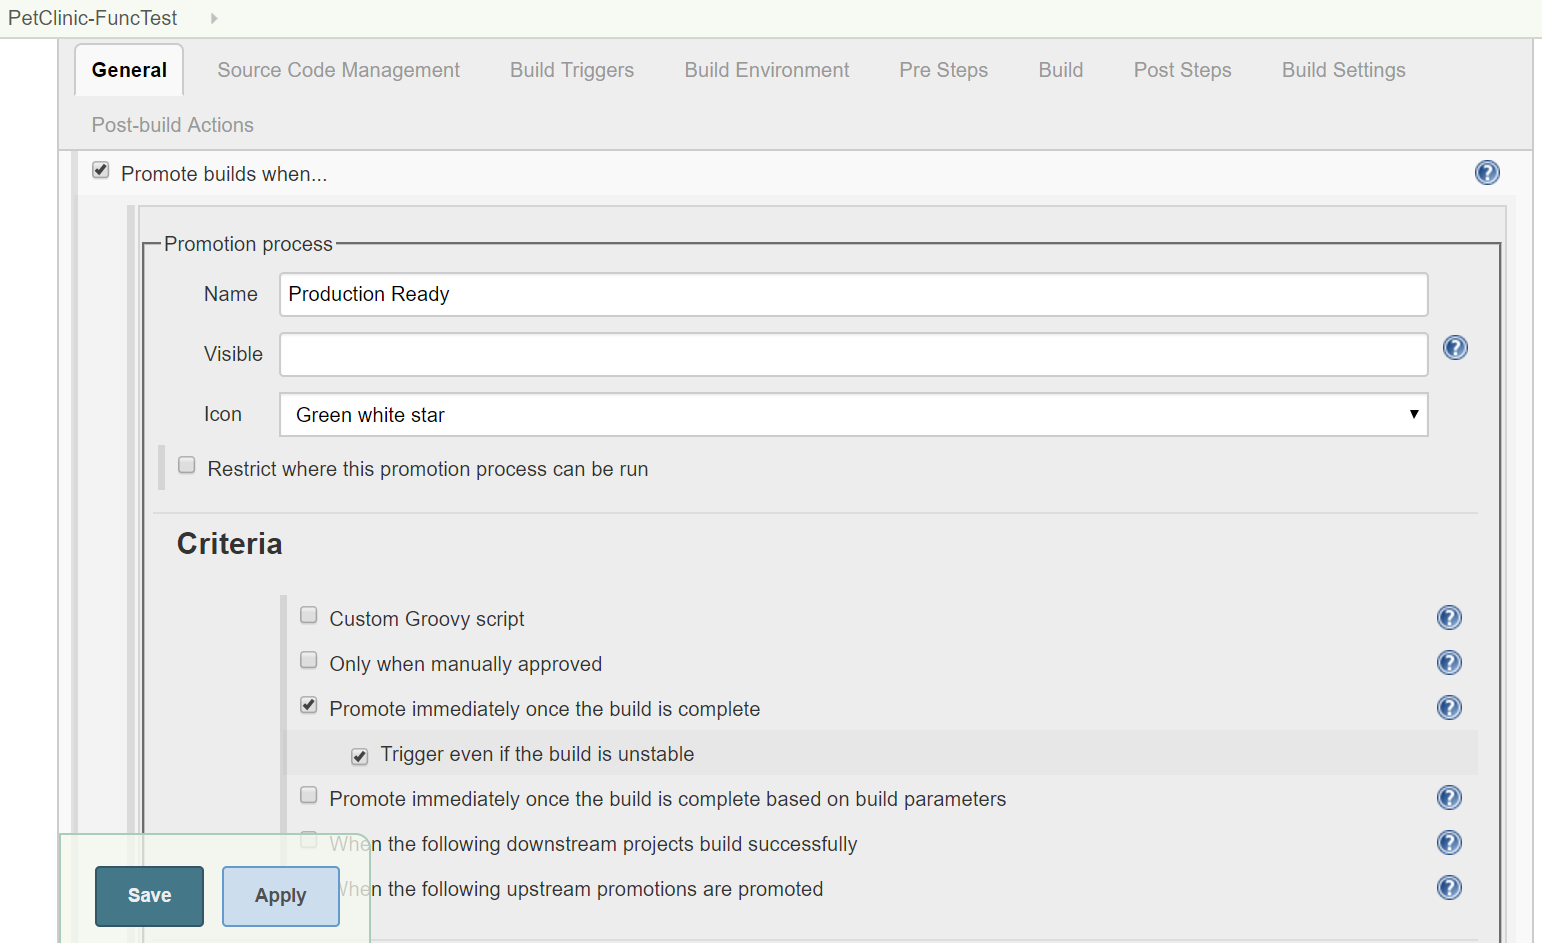This screenshot has width=1542, height=943.
Task: Focus the empty Visible input field
Action: [x=854, y=355]
